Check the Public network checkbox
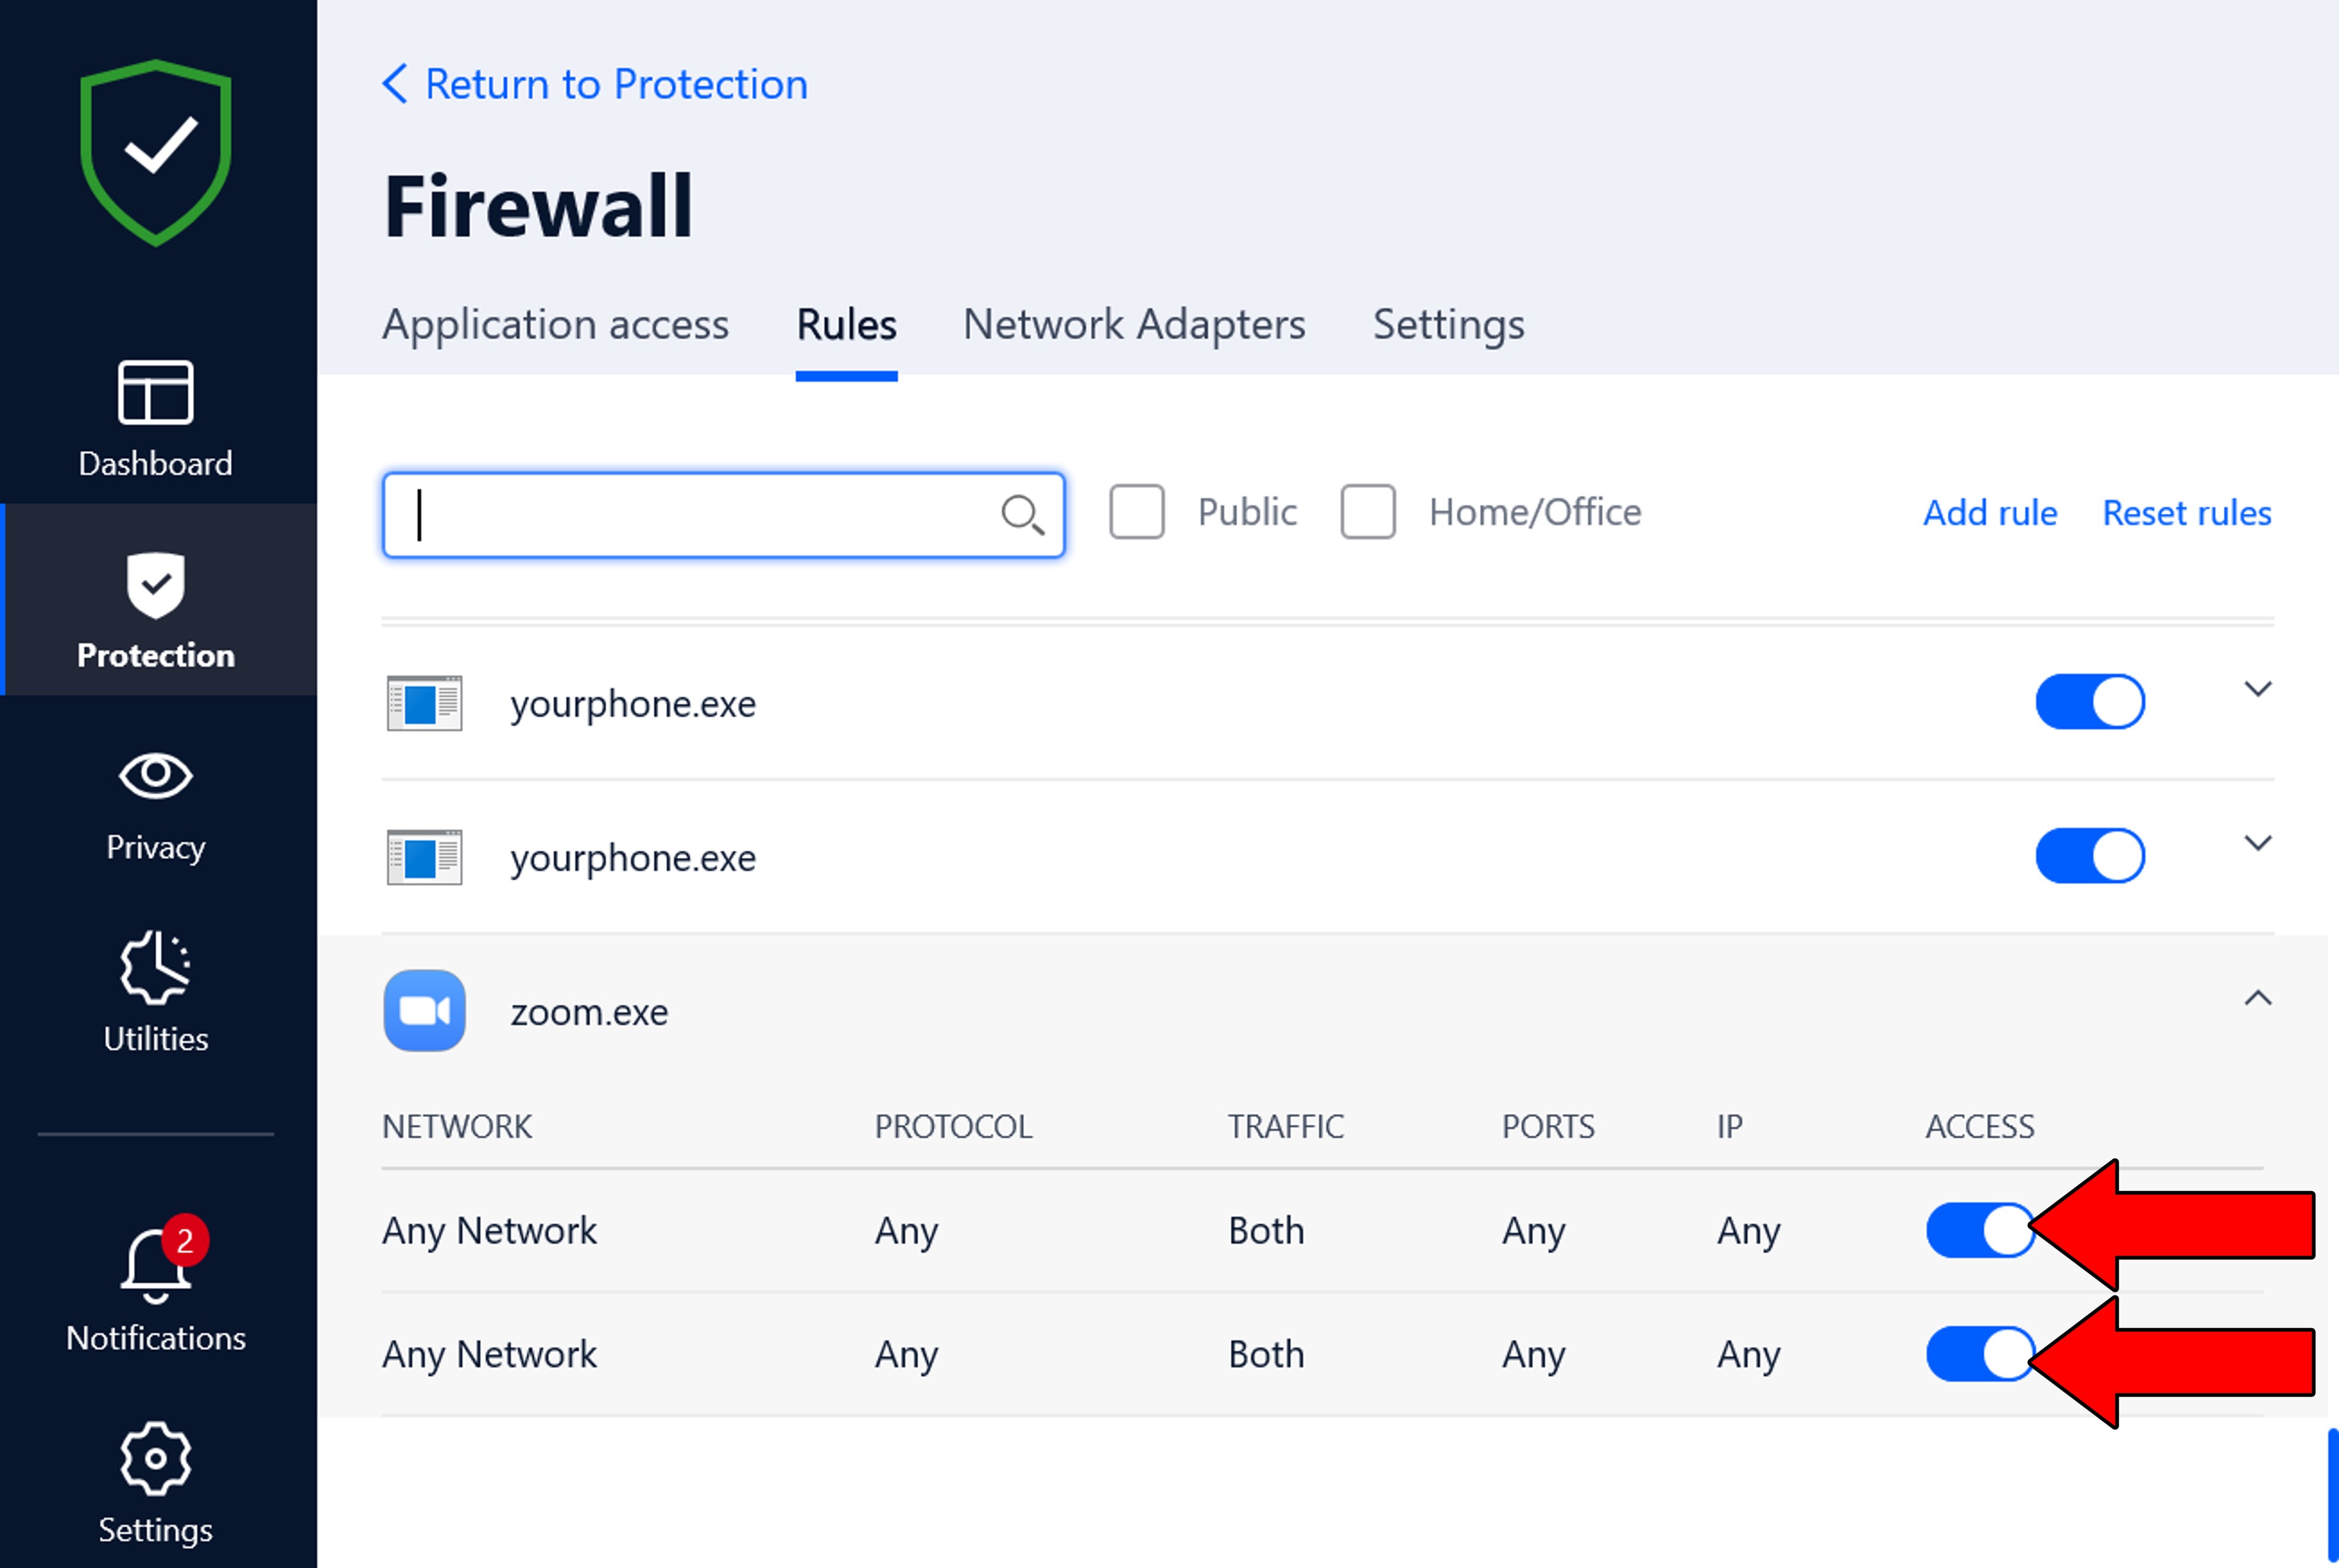The height and width of the screenshot is (1568, 2339). [1137, 512]
